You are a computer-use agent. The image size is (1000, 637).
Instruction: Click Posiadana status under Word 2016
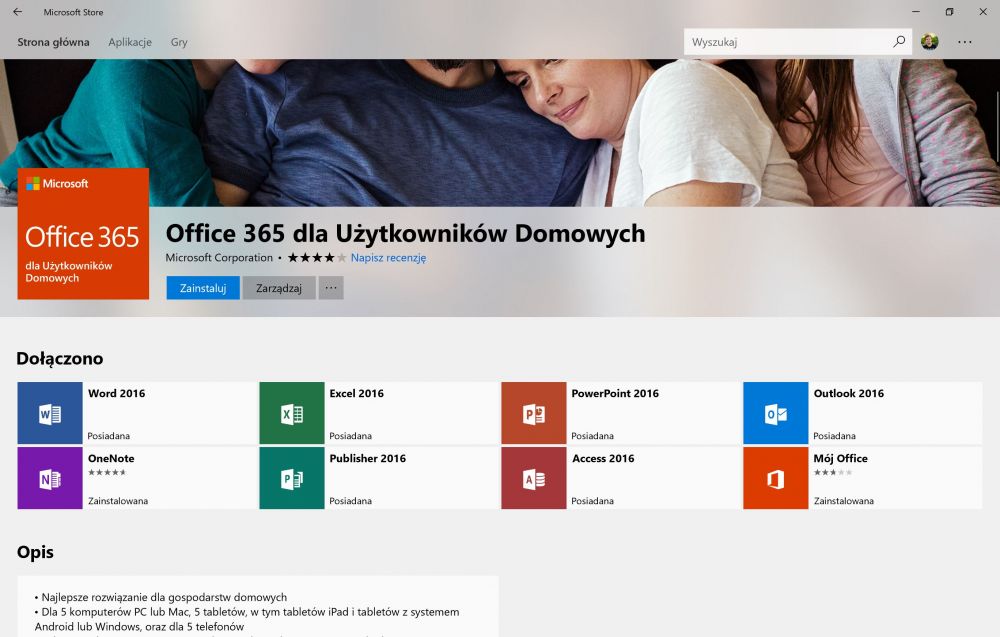click(108, 436)
